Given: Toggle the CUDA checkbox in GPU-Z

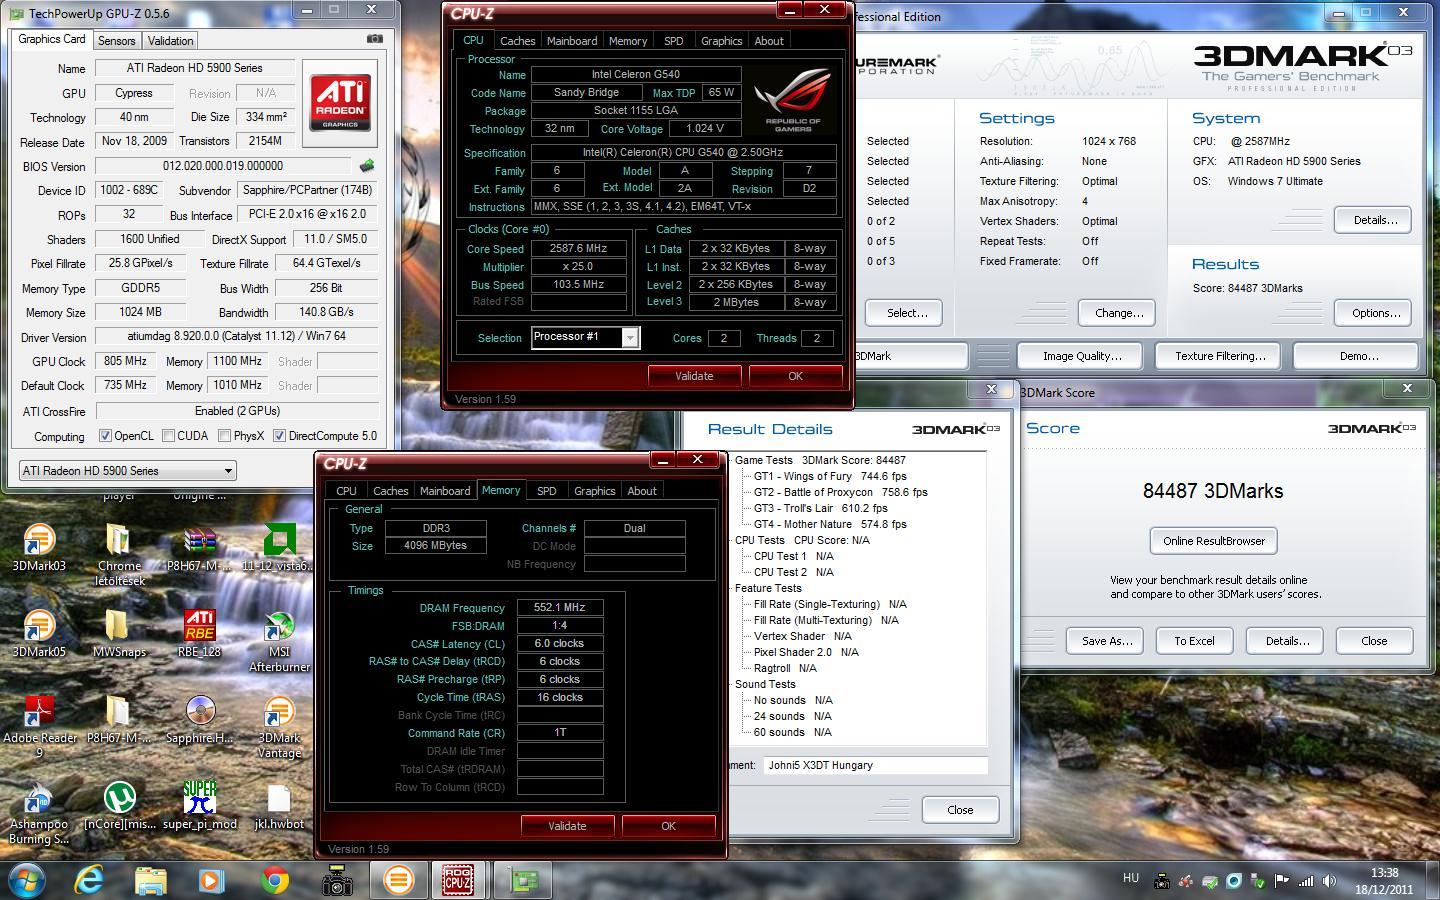Looking at the screenshot, I should [x=168, y=436].
